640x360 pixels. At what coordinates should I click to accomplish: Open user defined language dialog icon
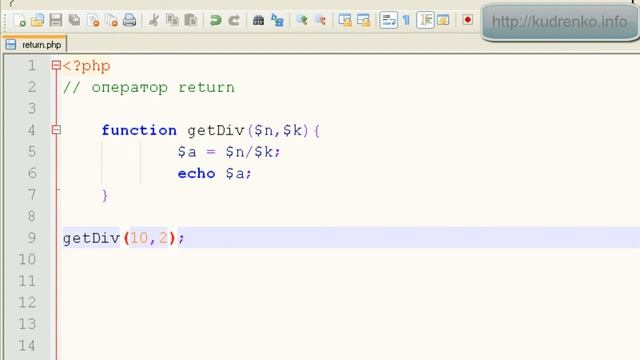(x=443, y=20)
